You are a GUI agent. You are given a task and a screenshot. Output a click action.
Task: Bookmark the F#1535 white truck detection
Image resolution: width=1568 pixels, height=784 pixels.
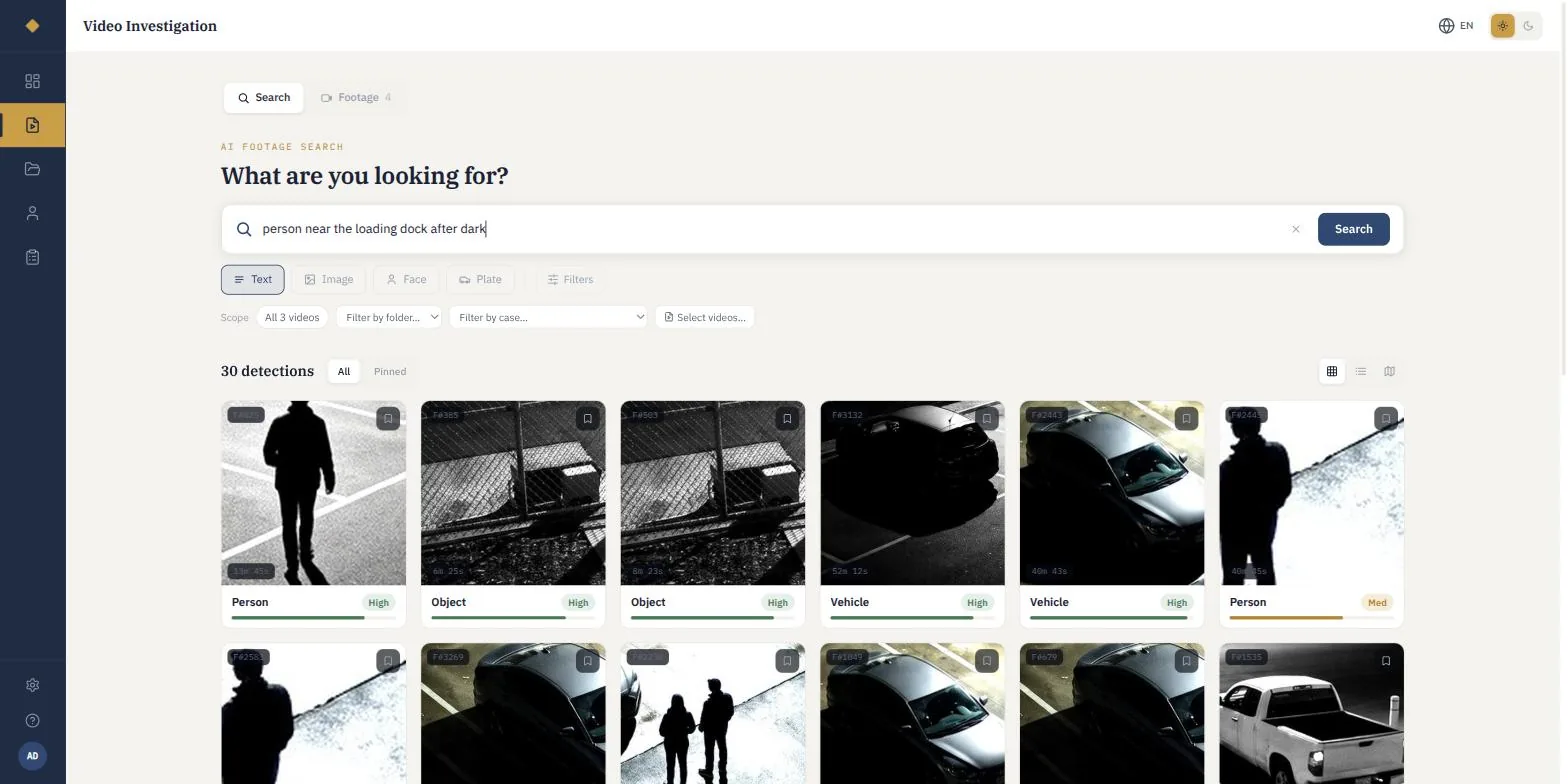click(1386, 661)
